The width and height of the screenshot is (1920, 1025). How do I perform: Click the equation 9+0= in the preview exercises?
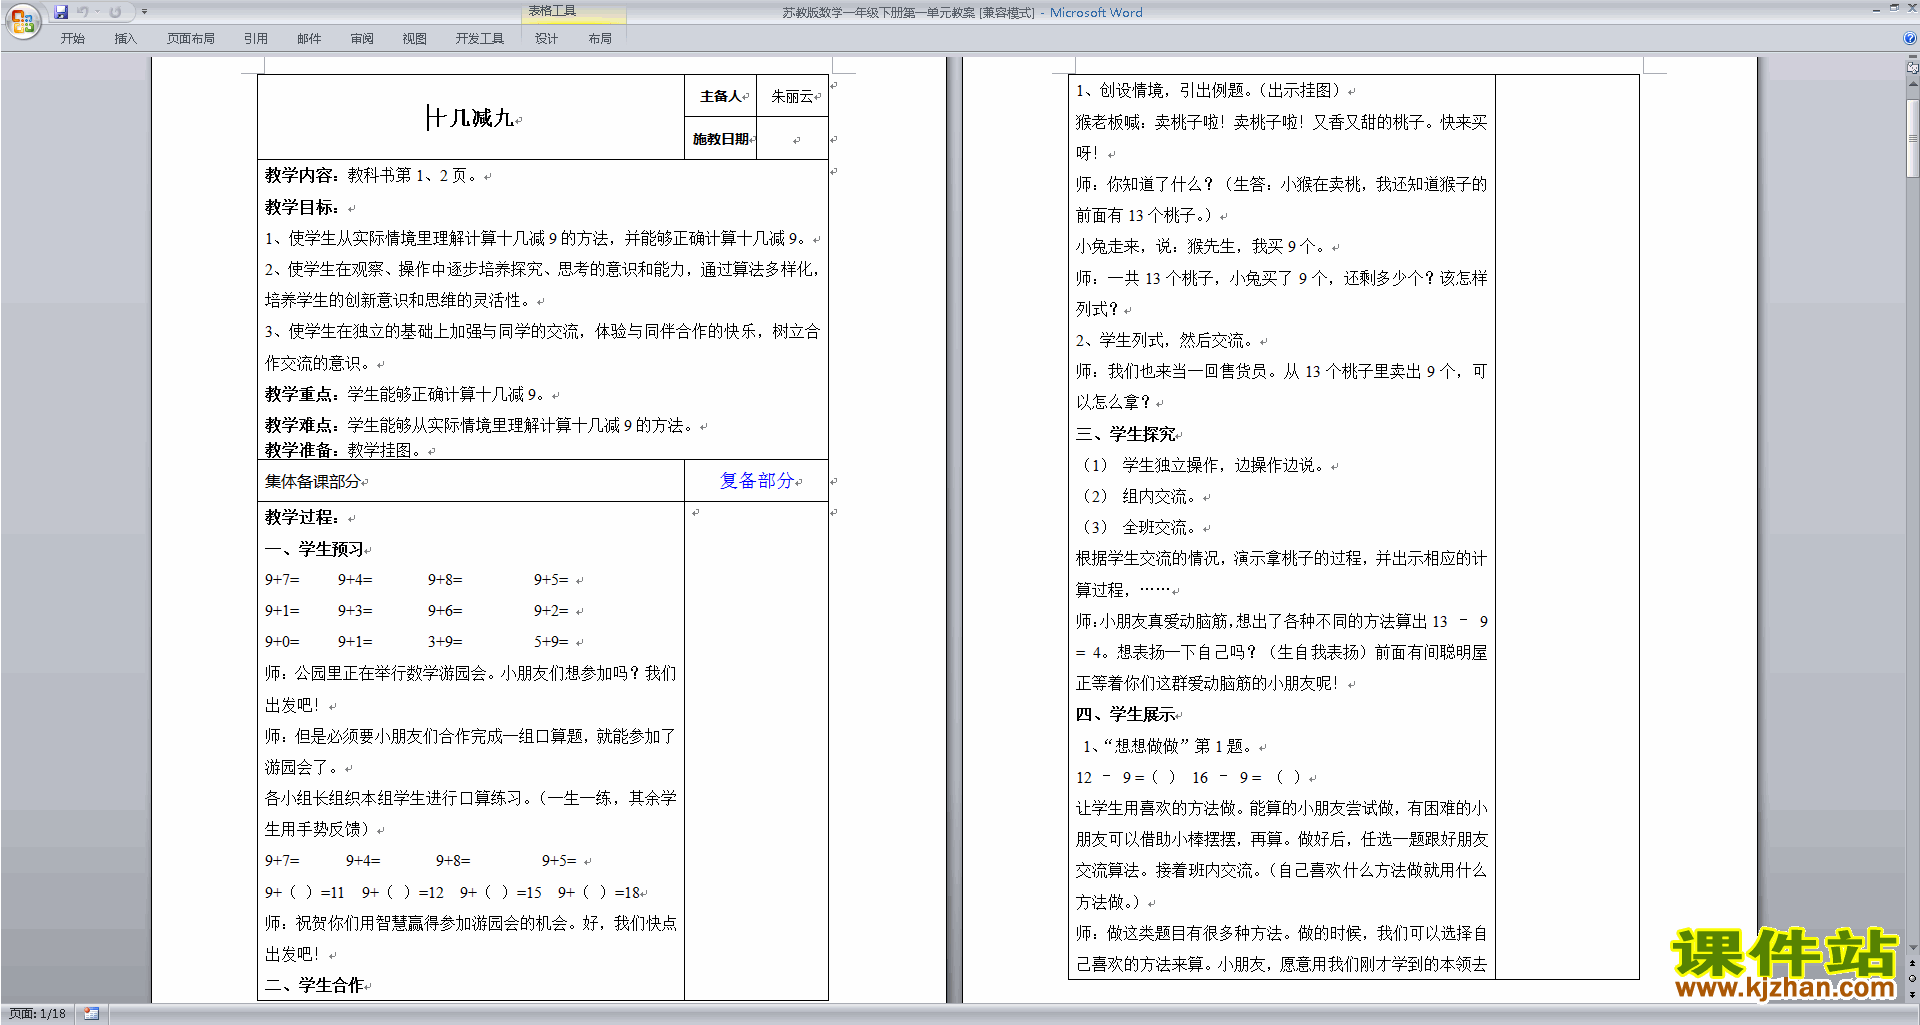pos(282,642)
